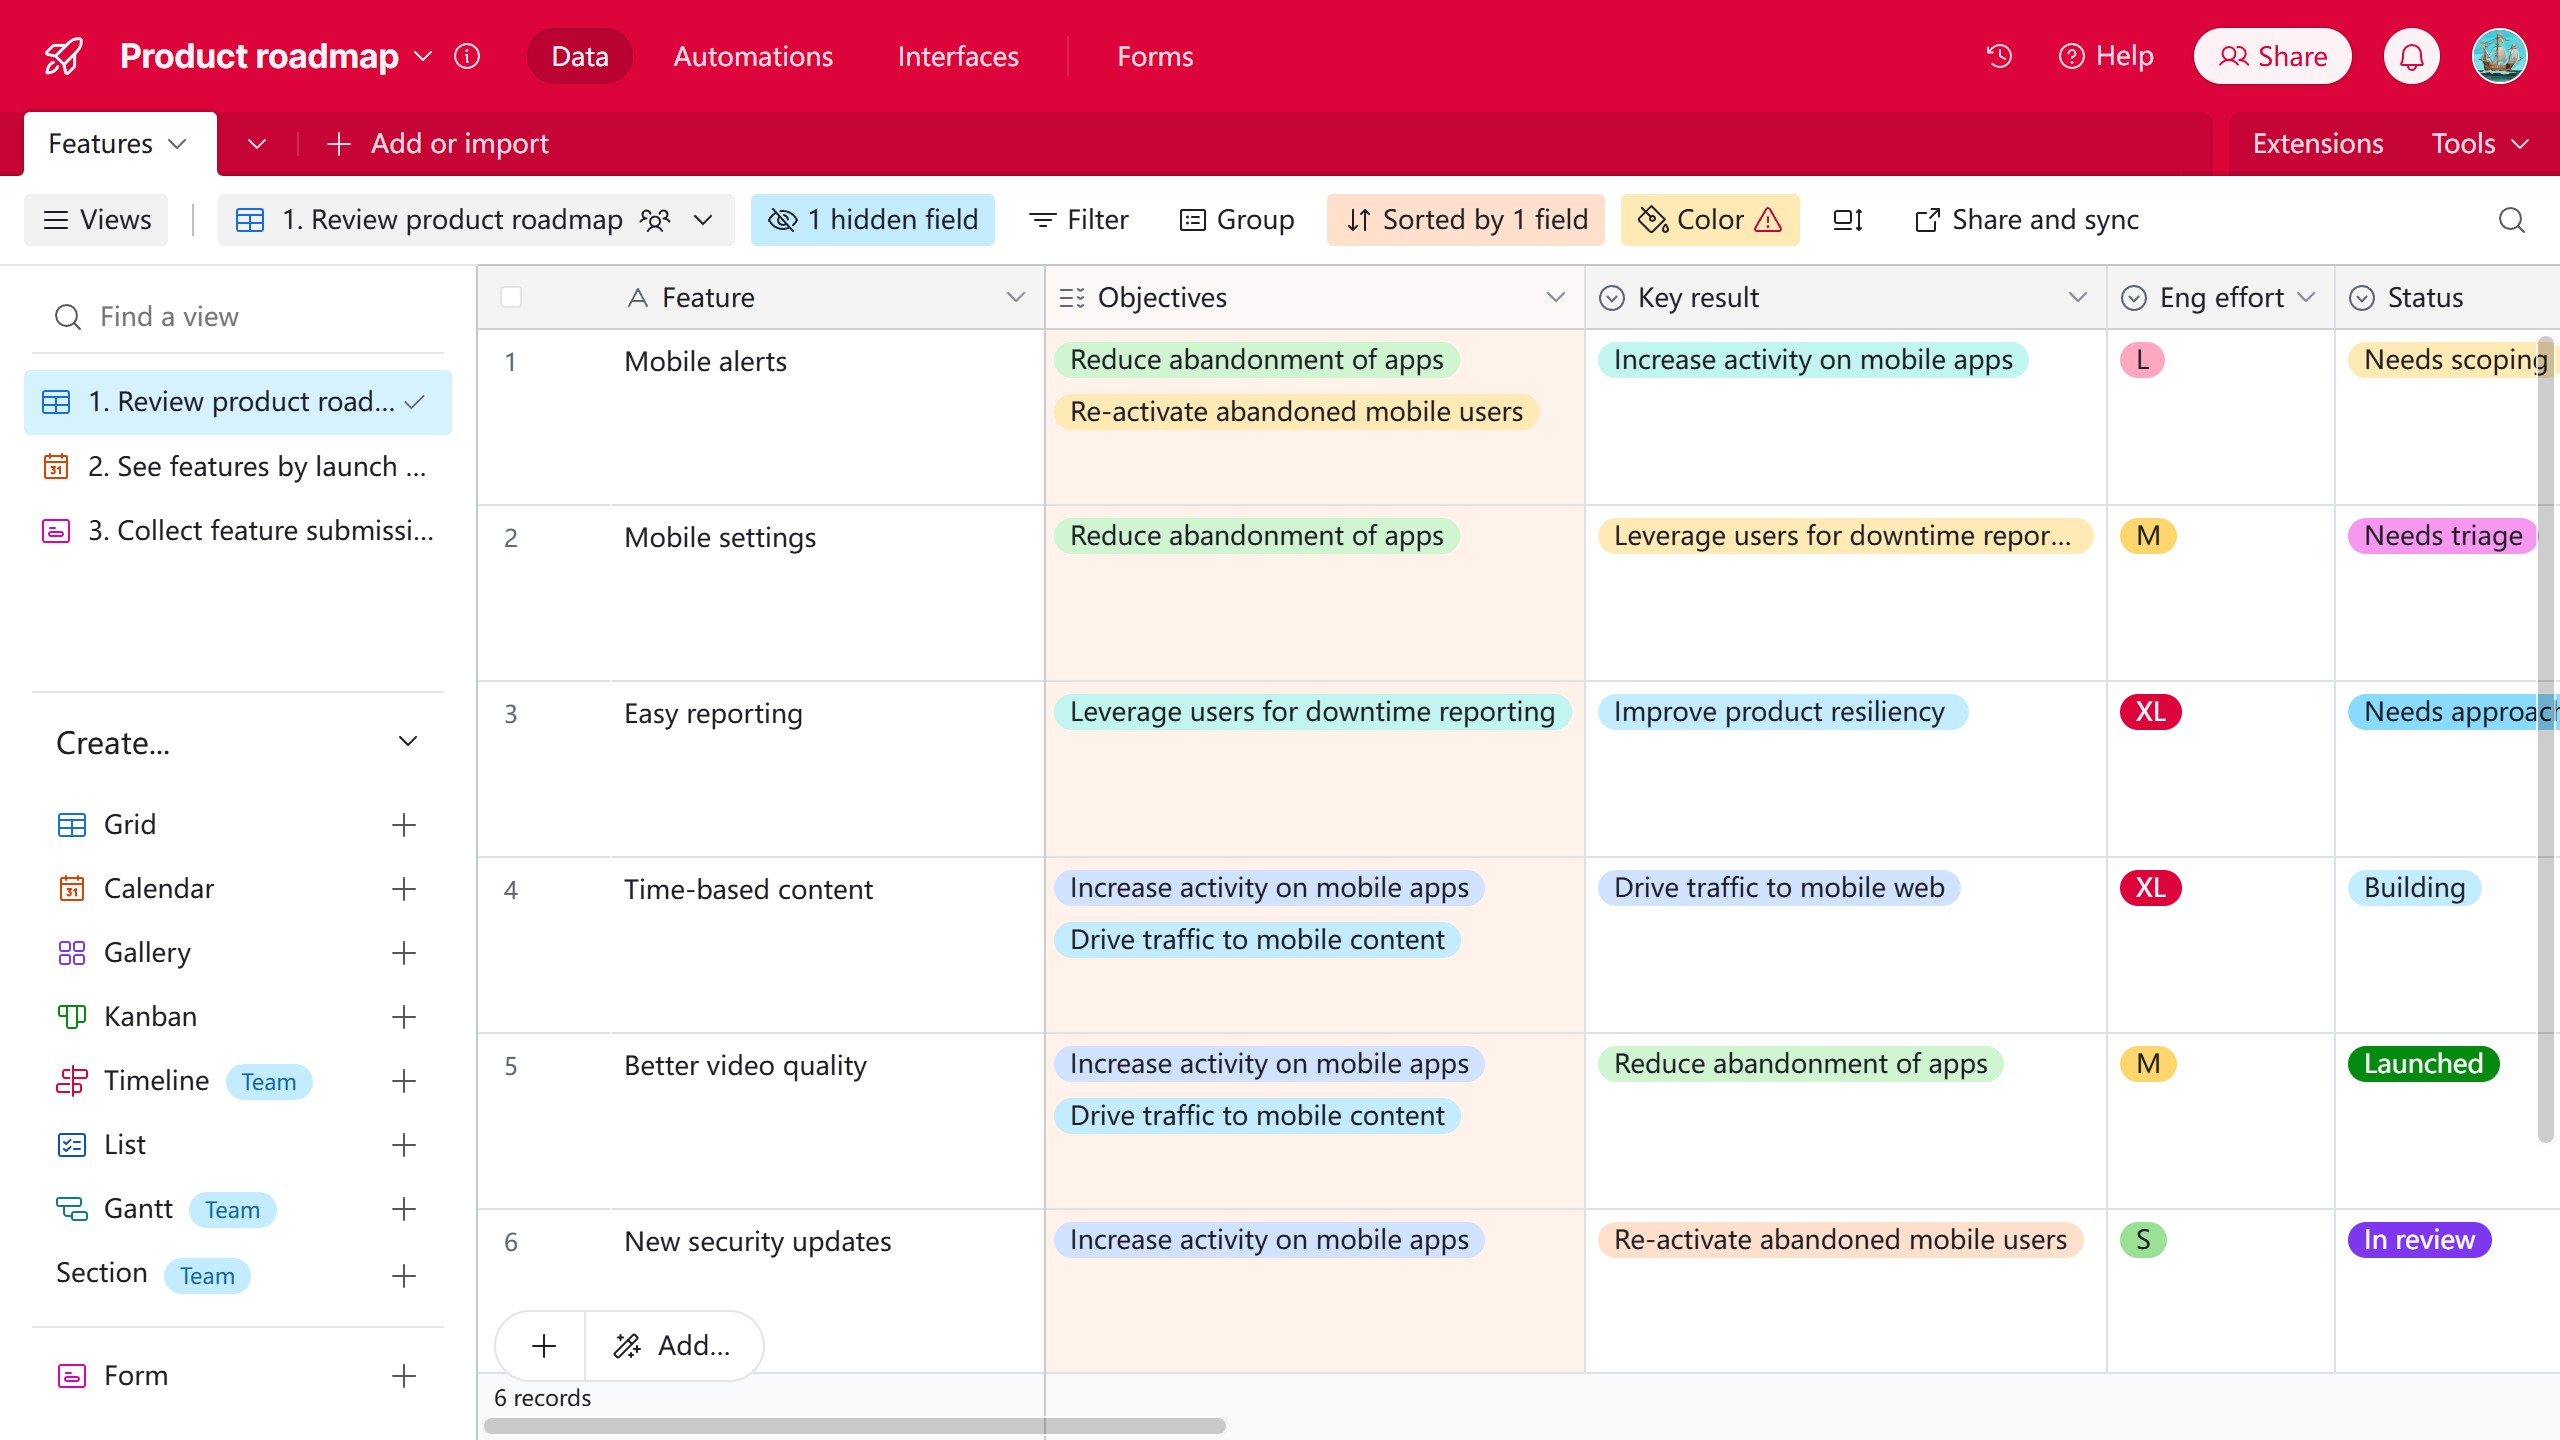Viewport: 2560px width, 1440px height.
Task: Open the base history clock icon
Action: point(1999,56)
